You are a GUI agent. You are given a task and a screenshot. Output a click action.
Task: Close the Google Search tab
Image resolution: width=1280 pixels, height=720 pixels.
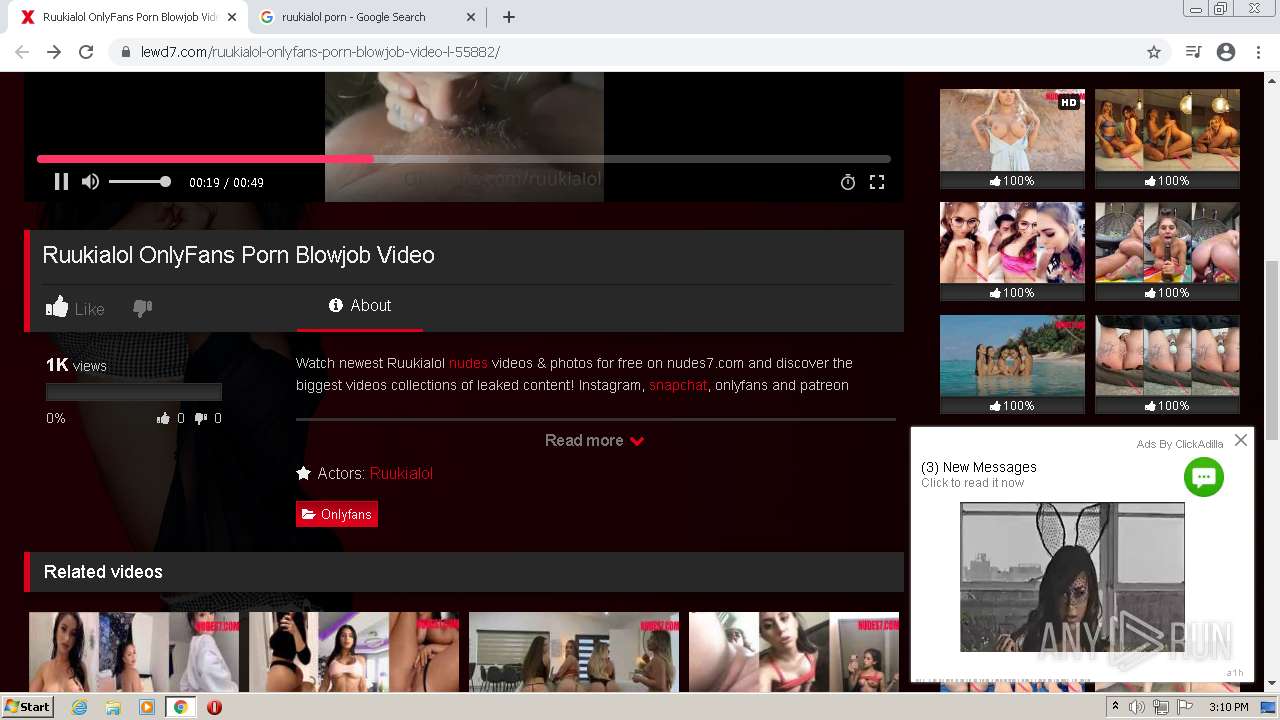click(471, 17)
